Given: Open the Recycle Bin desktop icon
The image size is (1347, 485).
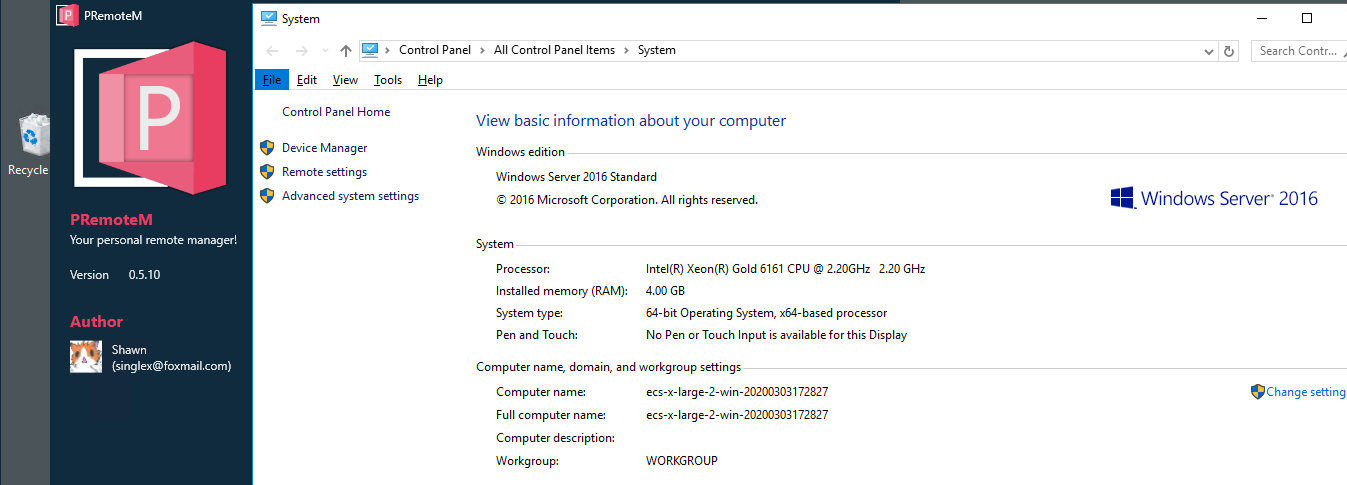Looking at the screenshot, I should point(34,145).
